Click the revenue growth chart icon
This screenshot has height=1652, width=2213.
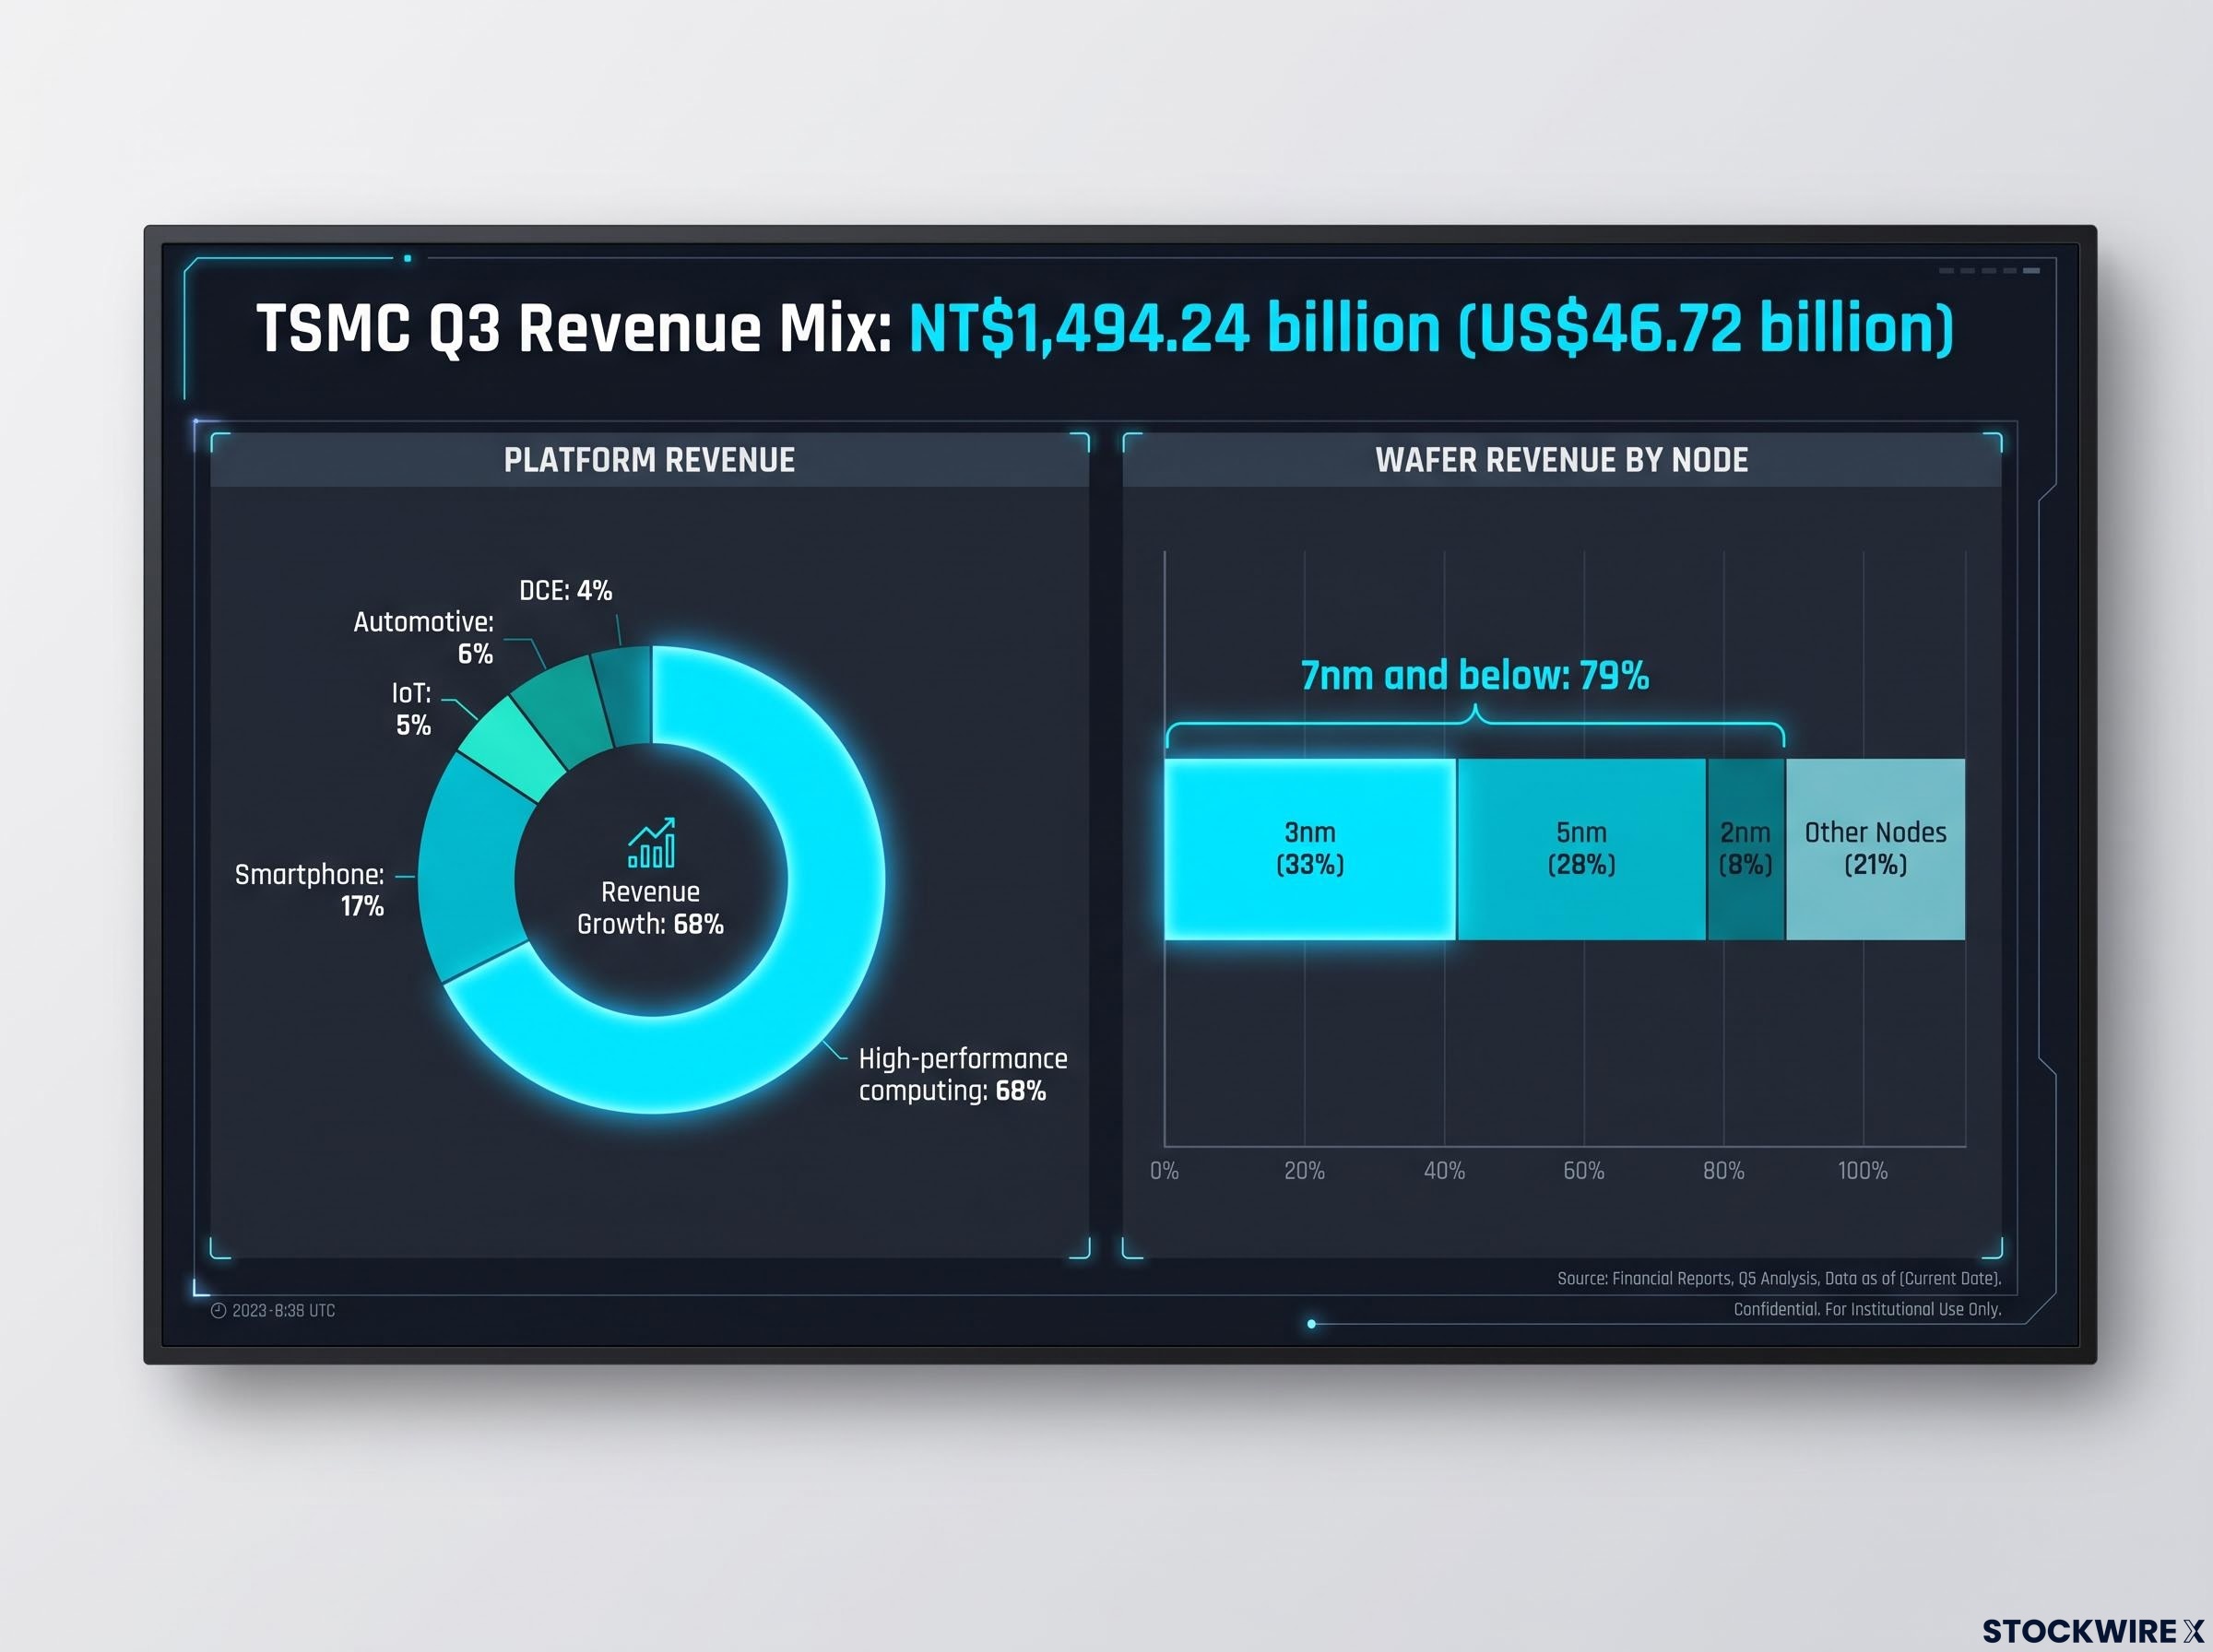[x=651, y=842]
